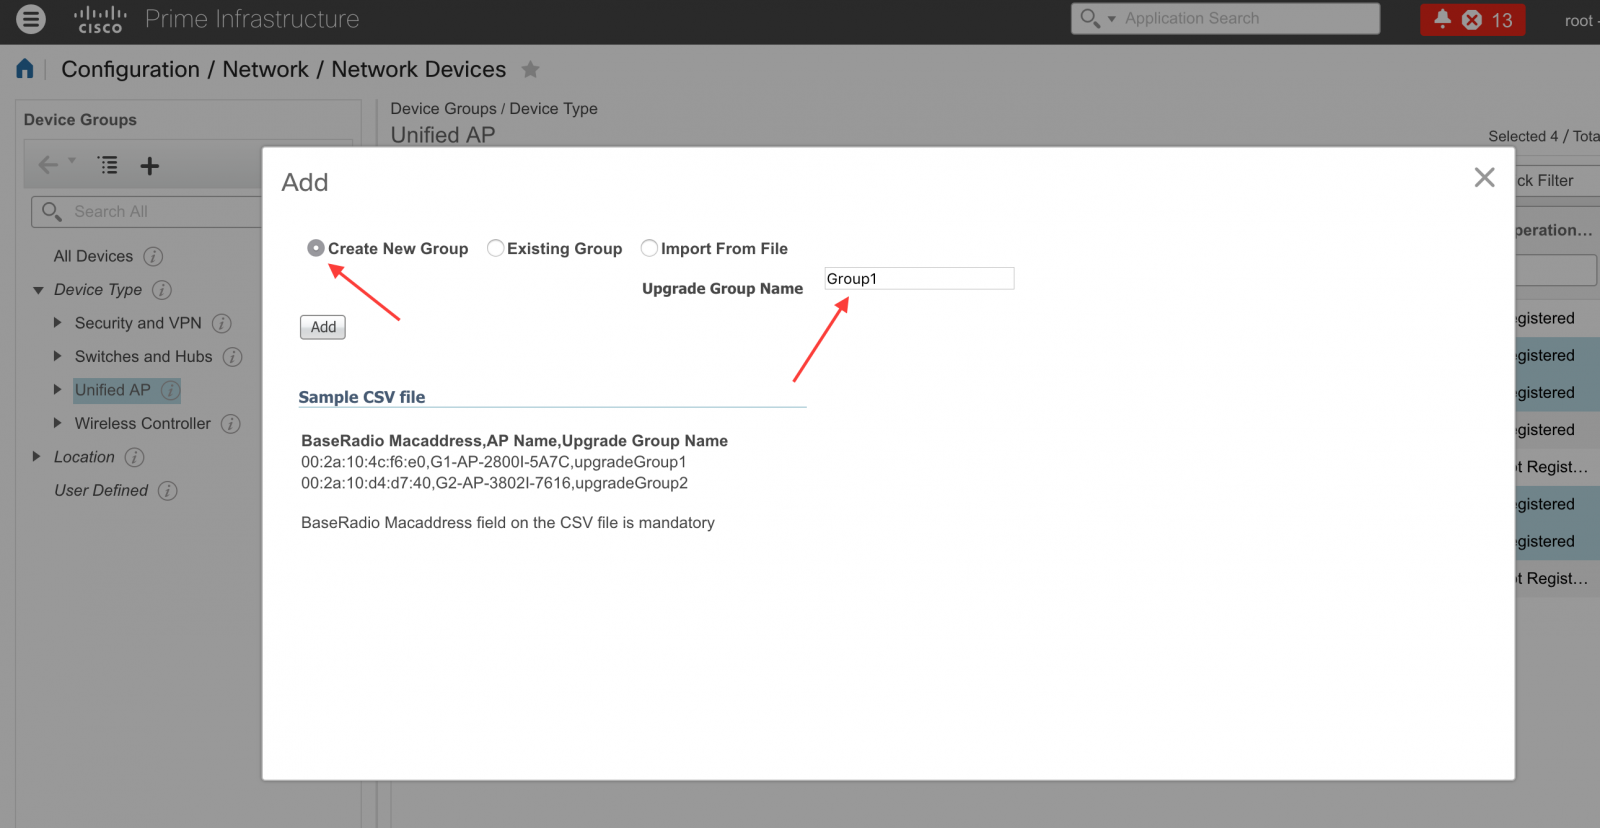Open the root user menu
1600x828 pixels.
point(1581,20)
